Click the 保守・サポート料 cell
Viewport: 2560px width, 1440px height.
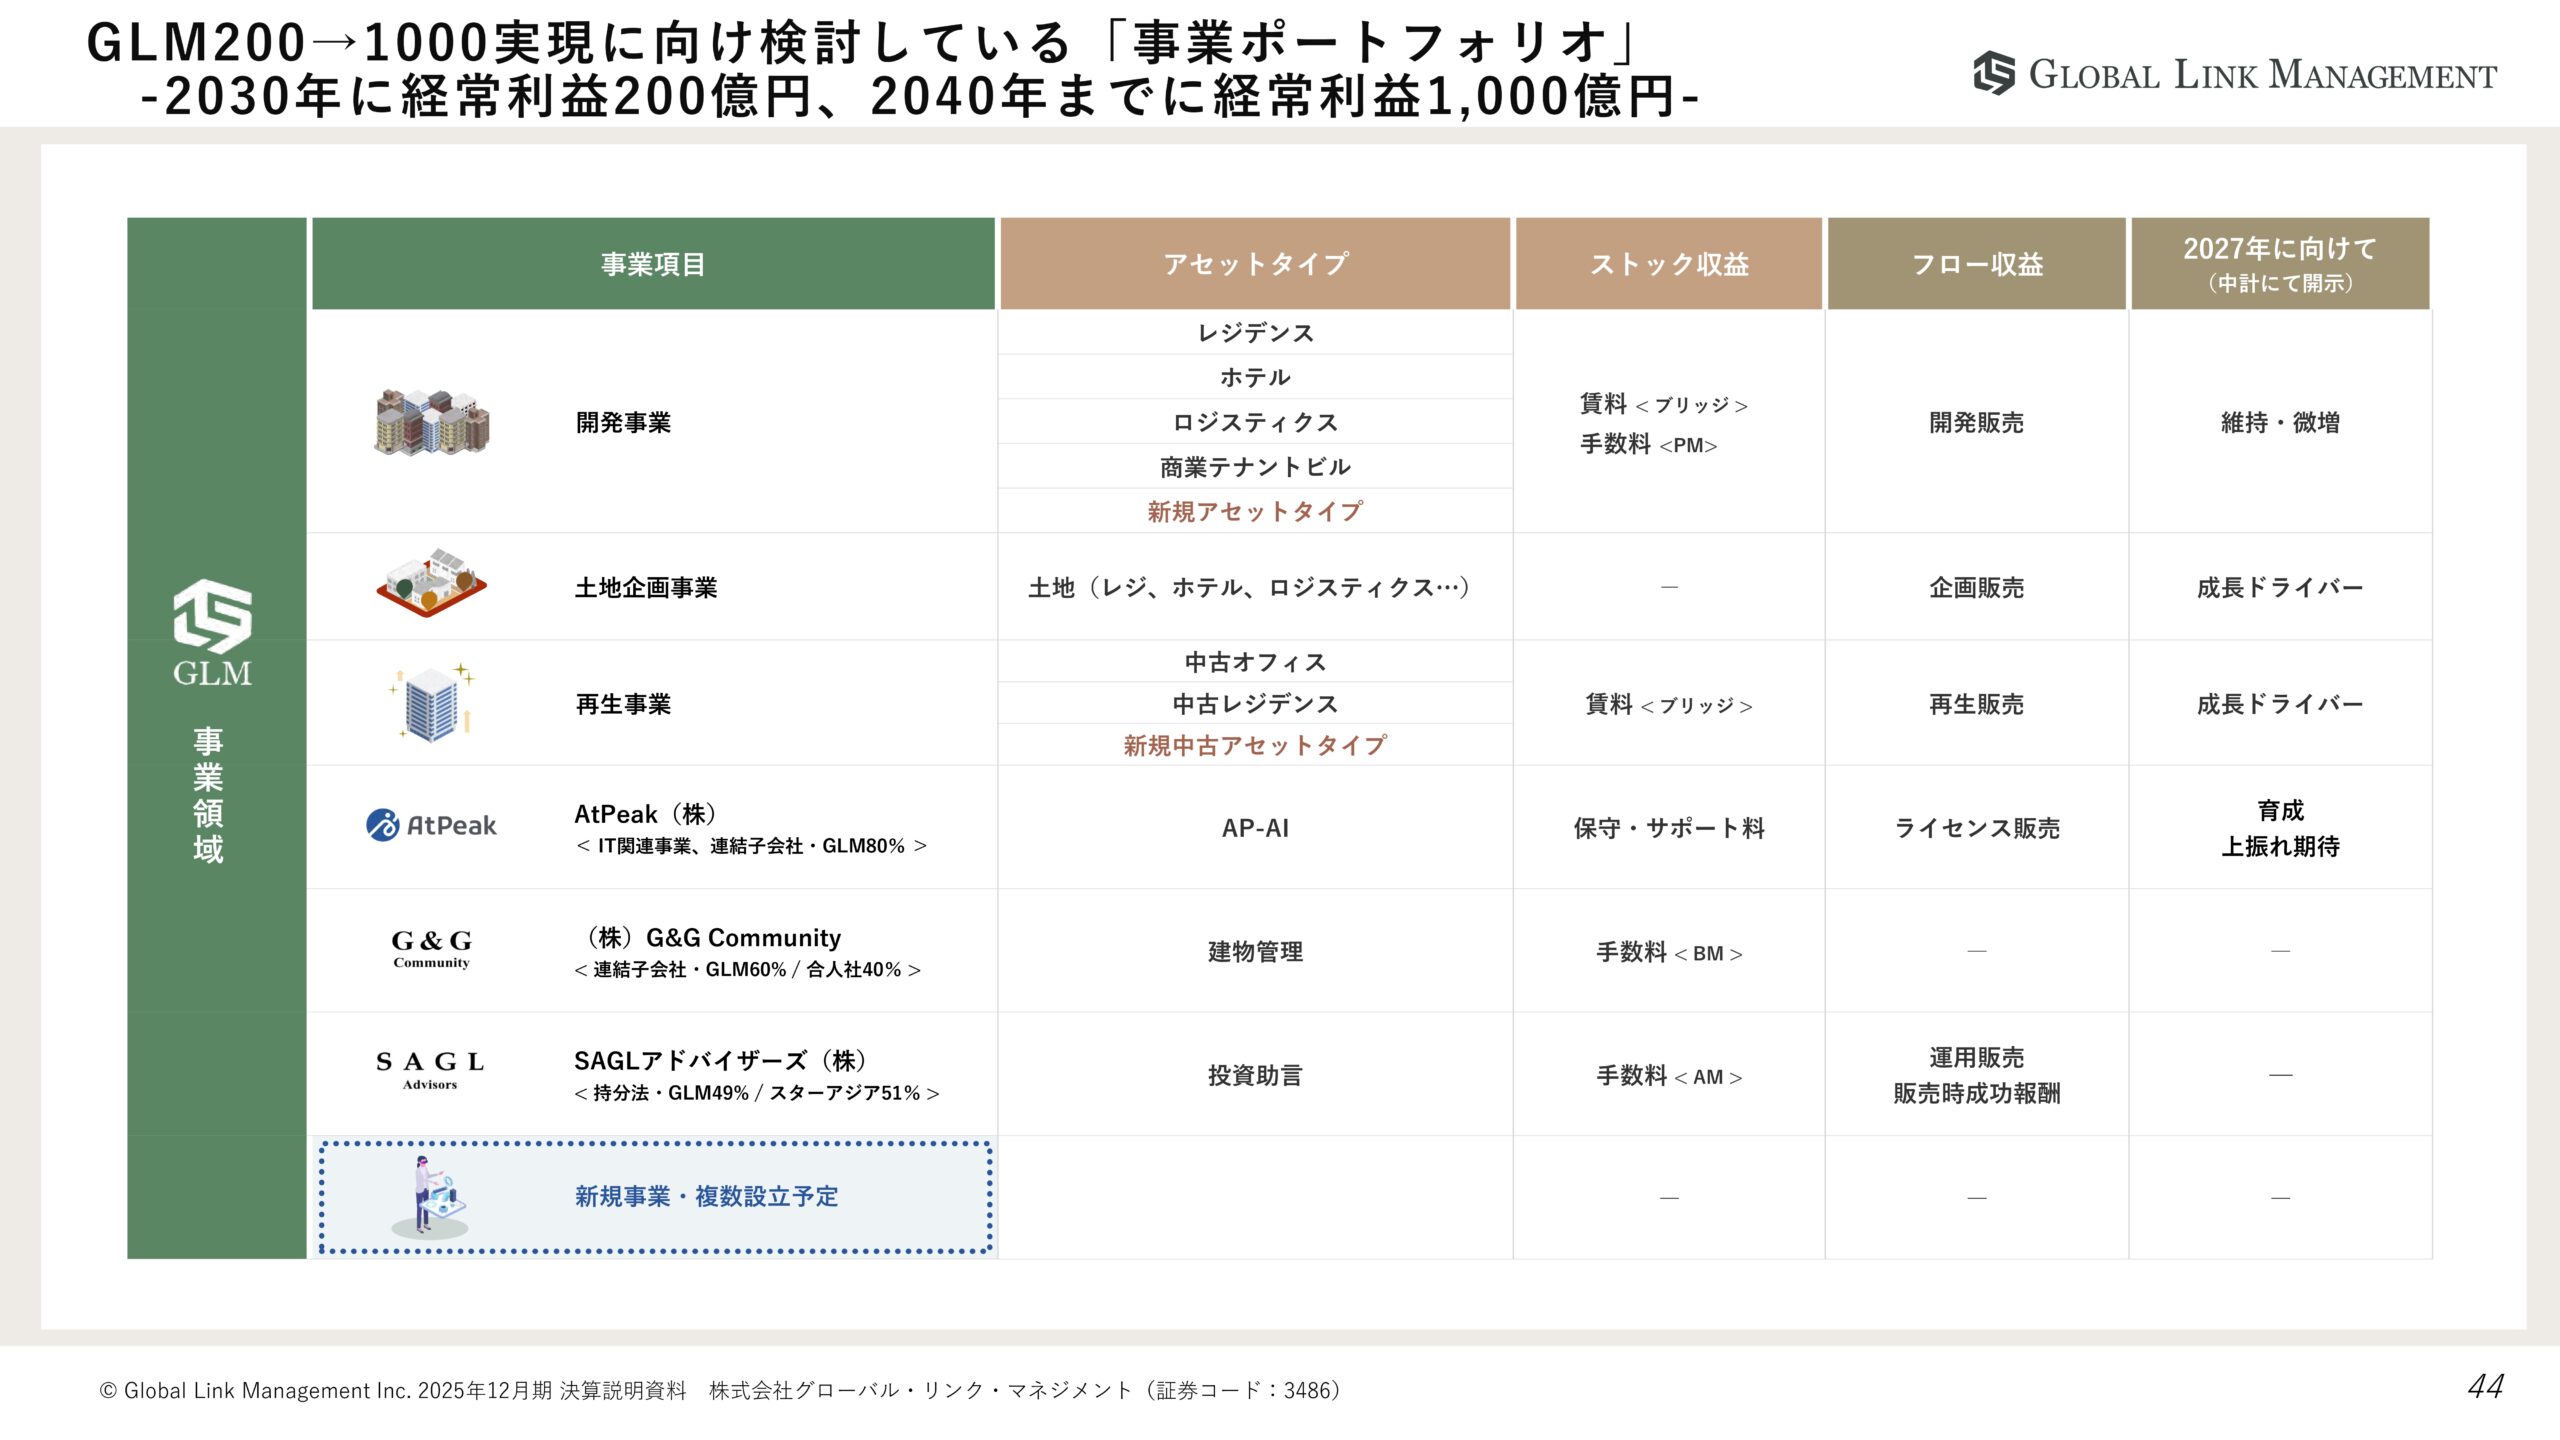1669,828
